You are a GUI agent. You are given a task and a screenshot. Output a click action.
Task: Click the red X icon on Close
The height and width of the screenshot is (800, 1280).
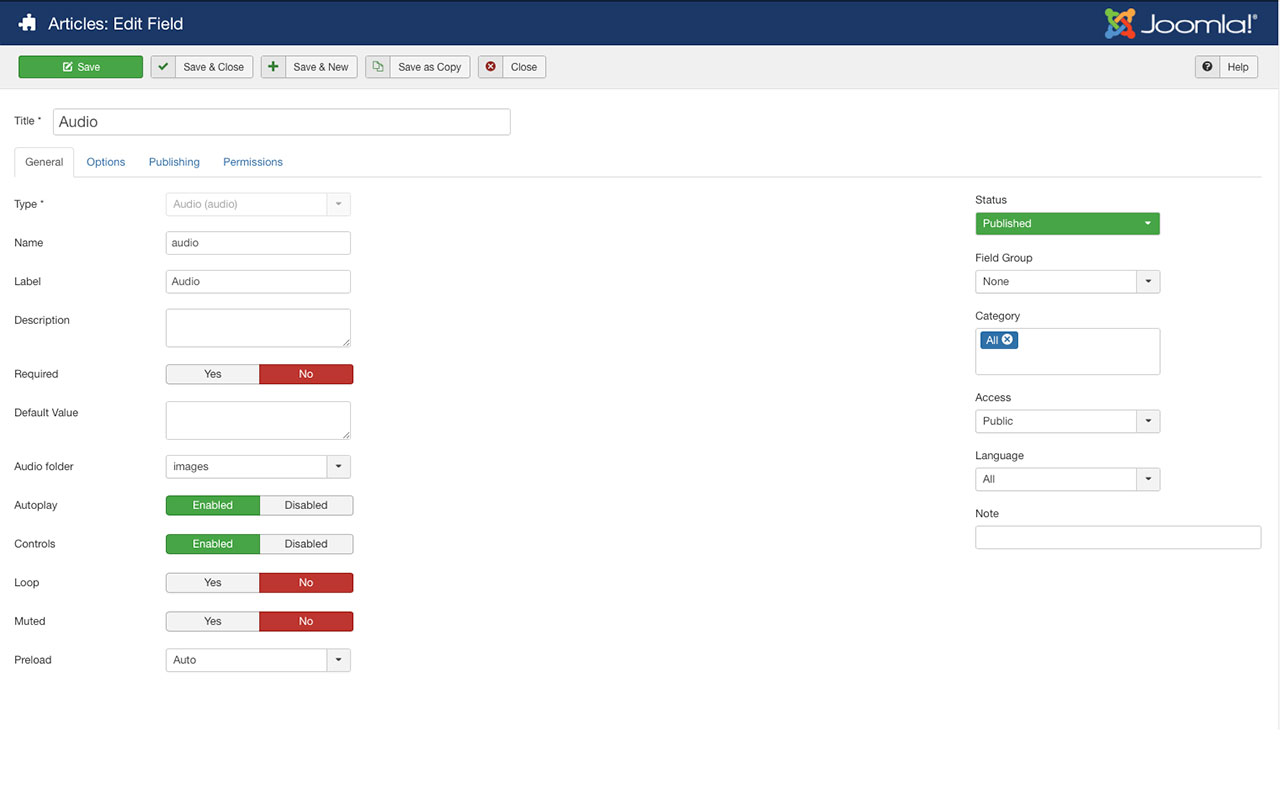[x=490, y=67]
